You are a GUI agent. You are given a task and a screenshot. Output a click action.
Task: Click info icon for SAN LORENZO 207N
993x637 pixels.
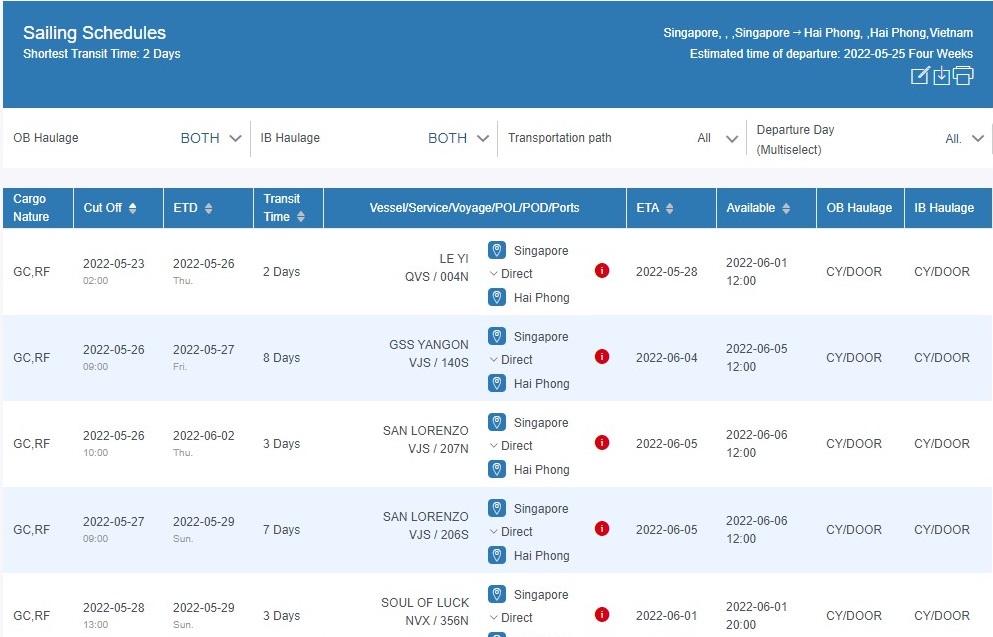click(x=602, y=443)
